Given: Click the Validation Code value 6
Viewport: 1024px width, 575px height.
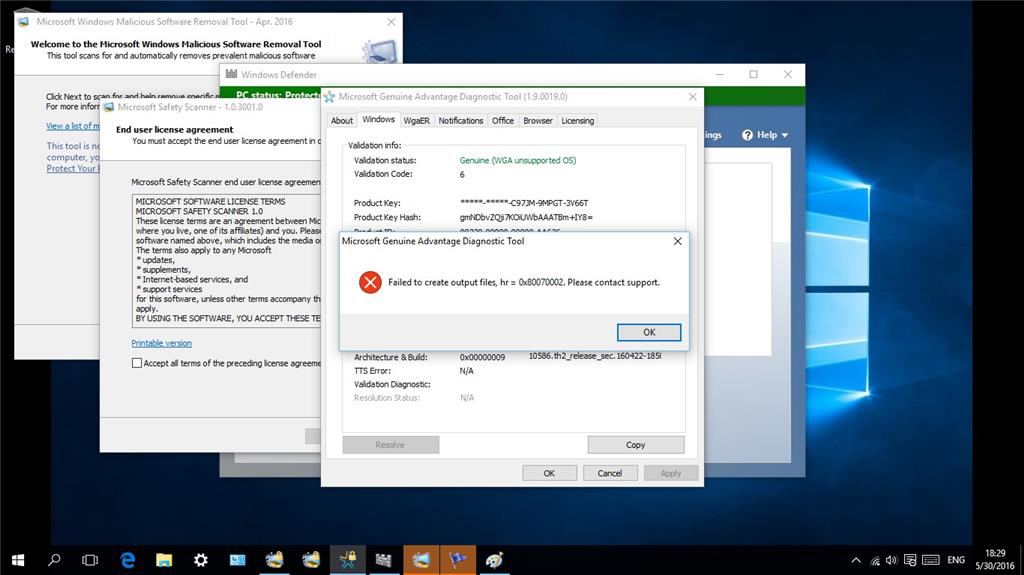Looking at the screenshot, I should [462, 174].
